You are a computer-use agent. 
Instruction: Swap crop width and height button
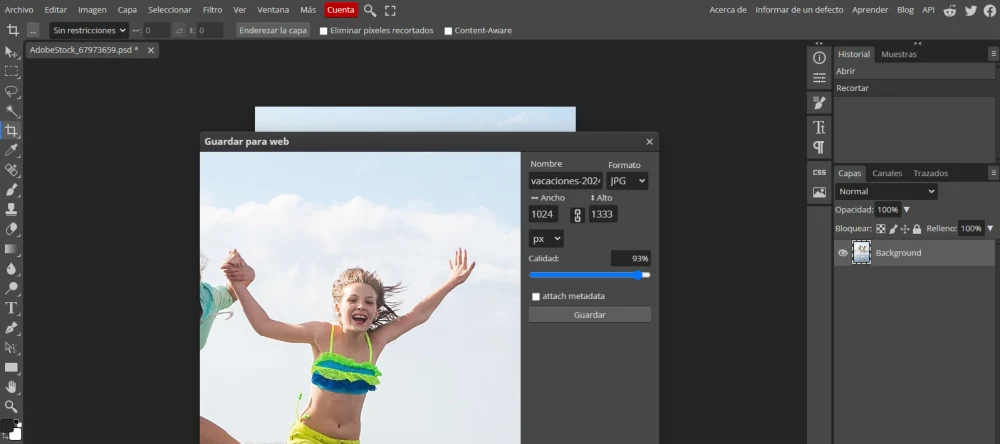179,30
